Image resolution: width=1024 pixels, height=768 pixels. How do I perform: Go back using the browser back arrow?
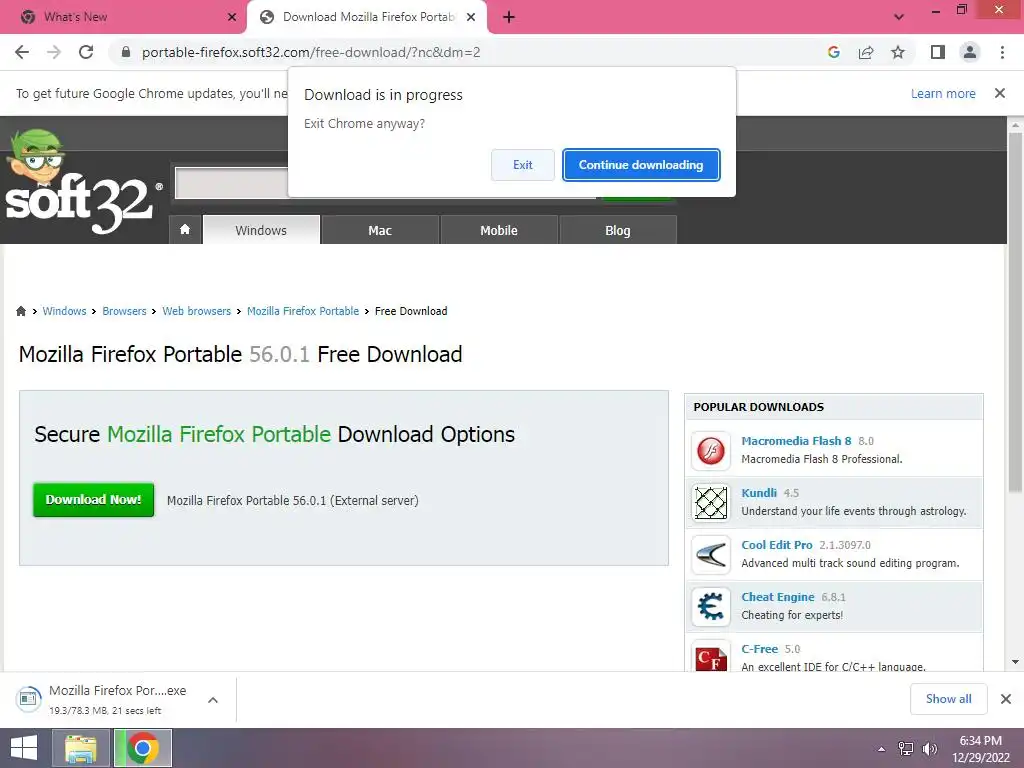22,52
